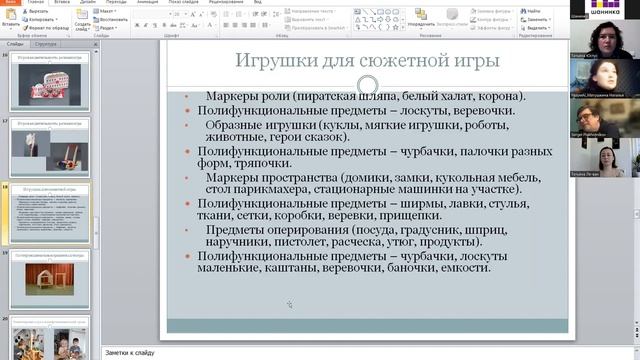Viewport: 640px width, 360px height.
Task: Center the paragraph text
Action: [x=235, y=25]
